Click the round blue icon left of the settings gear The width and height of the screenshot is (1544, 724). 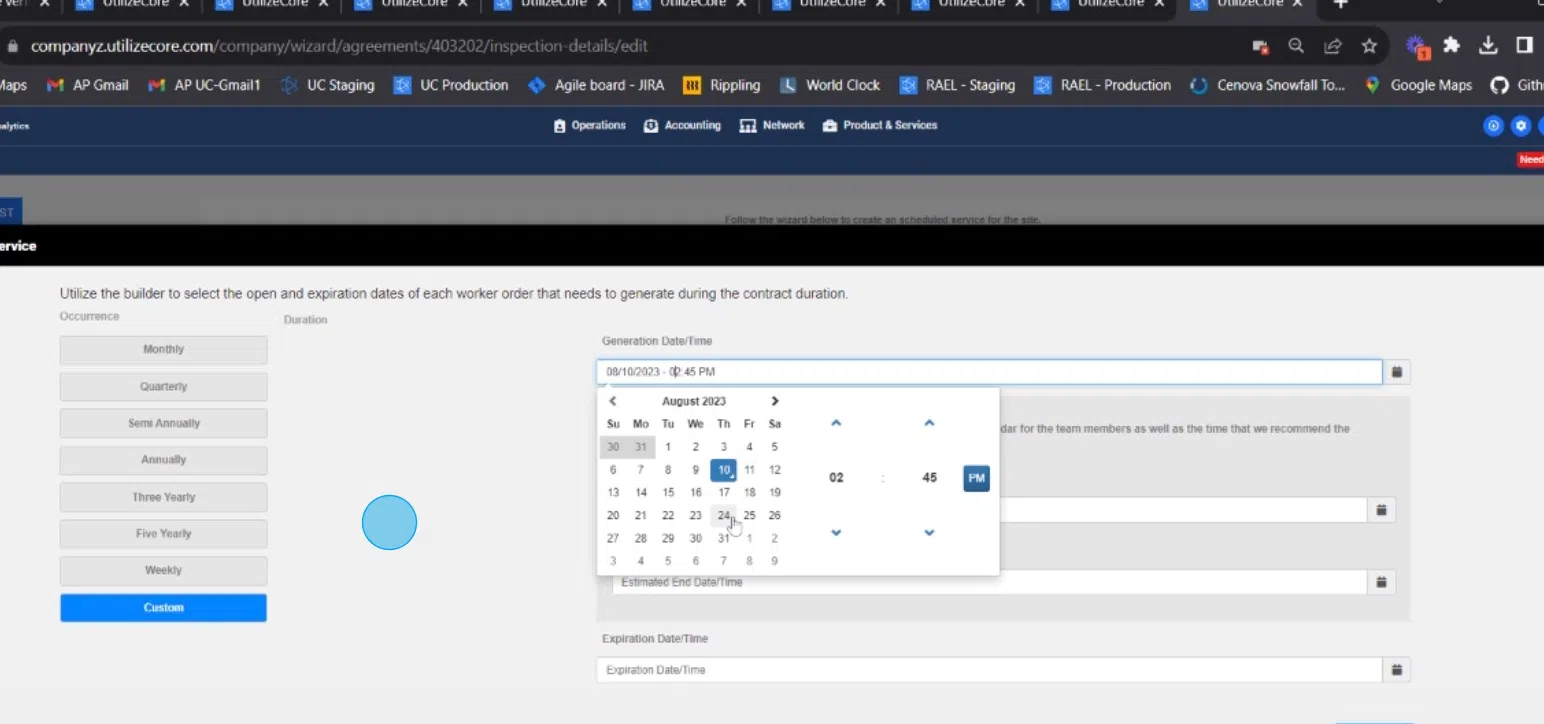coord(1493,126)
